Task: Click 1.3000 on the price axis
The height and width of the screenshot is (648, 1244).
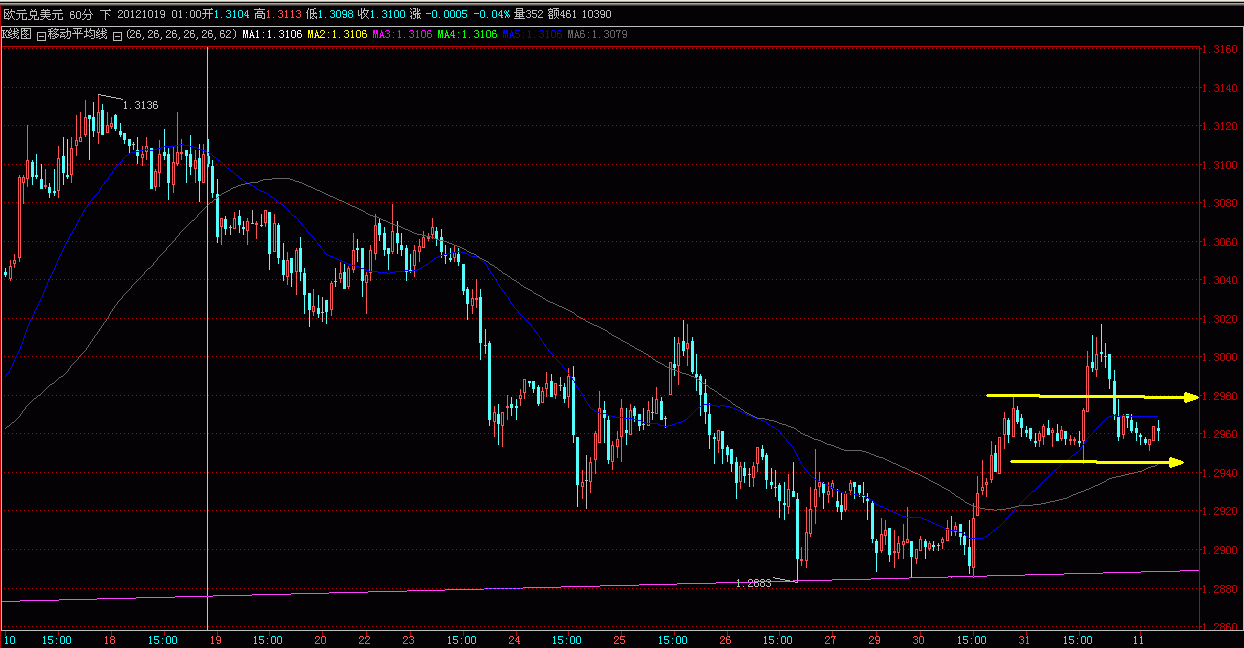Action: click(x=1221, y=357)
